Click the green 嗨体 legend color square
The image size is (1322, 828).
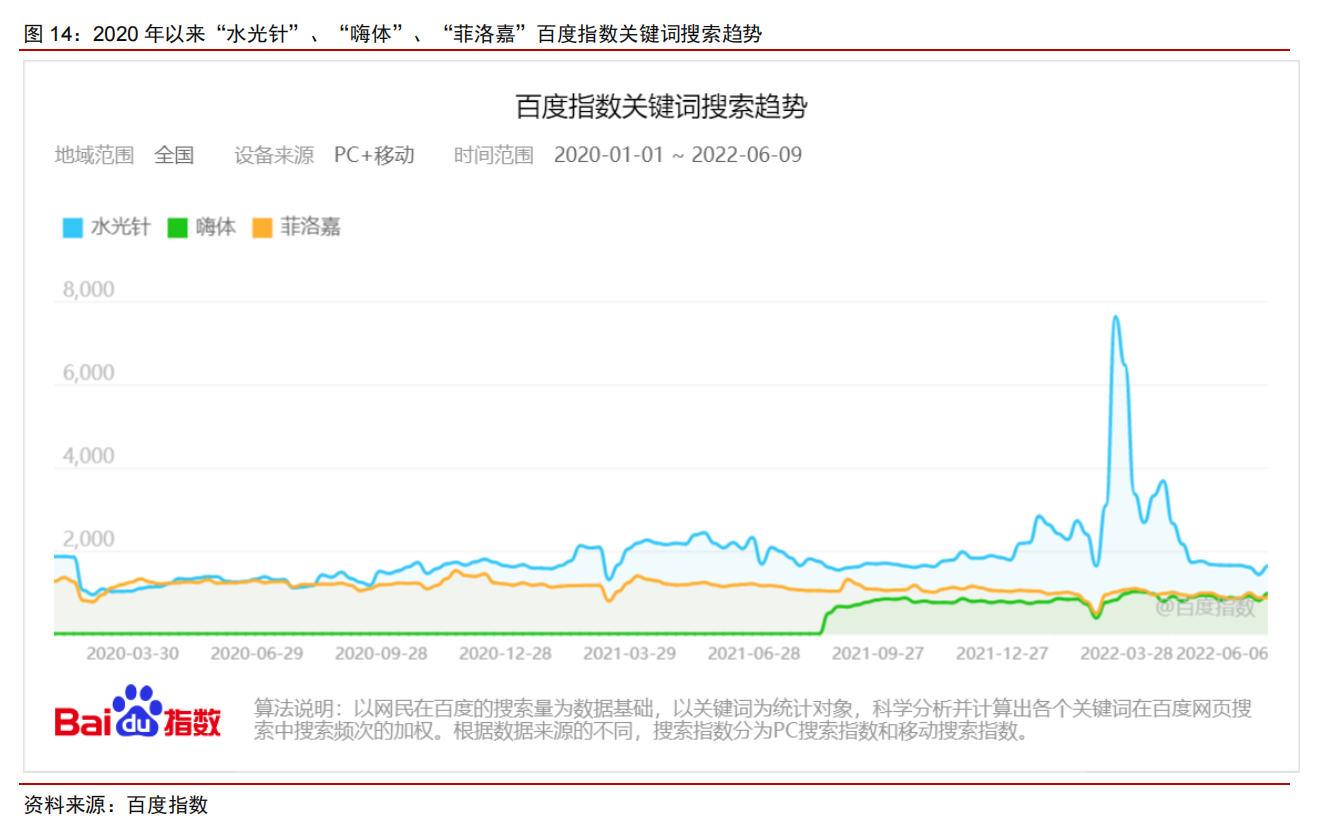[x=177, y=228]
